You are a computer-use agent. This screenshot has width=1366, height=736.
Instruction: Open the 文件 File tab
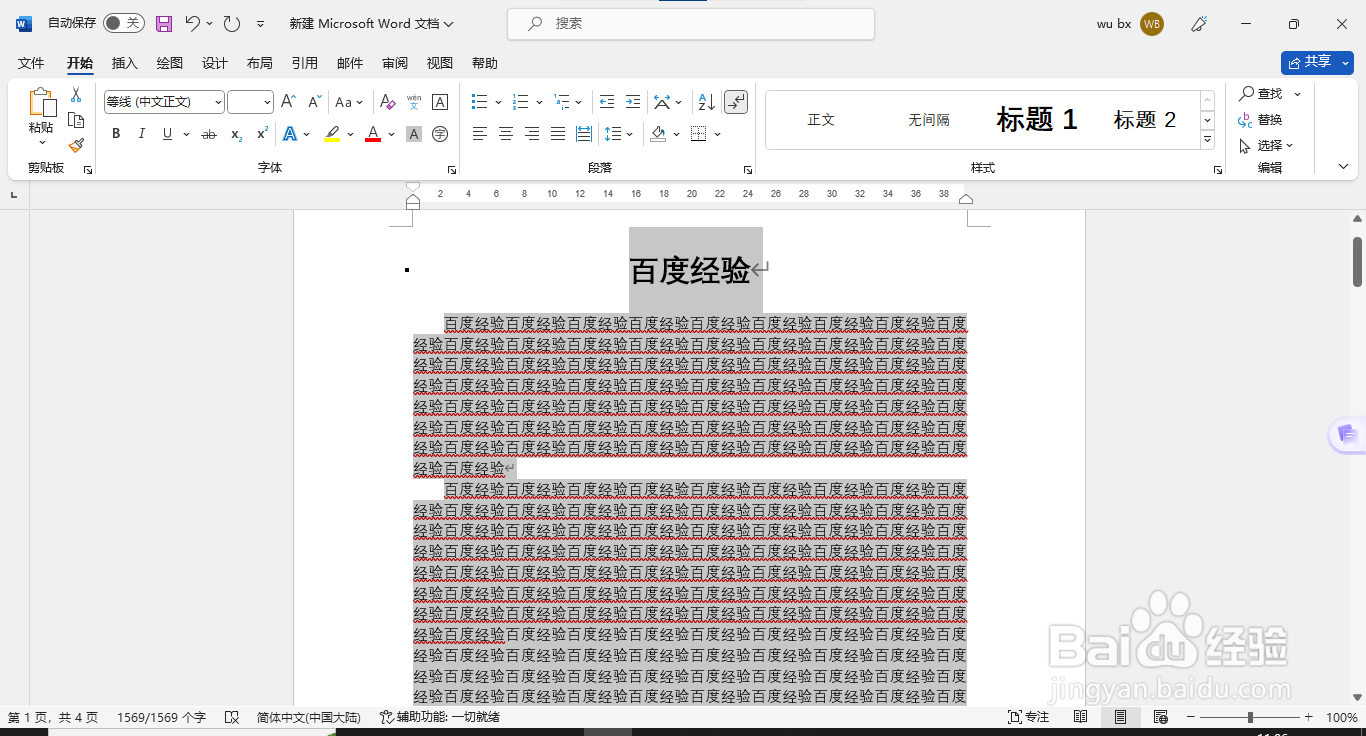tap(32, 63)
